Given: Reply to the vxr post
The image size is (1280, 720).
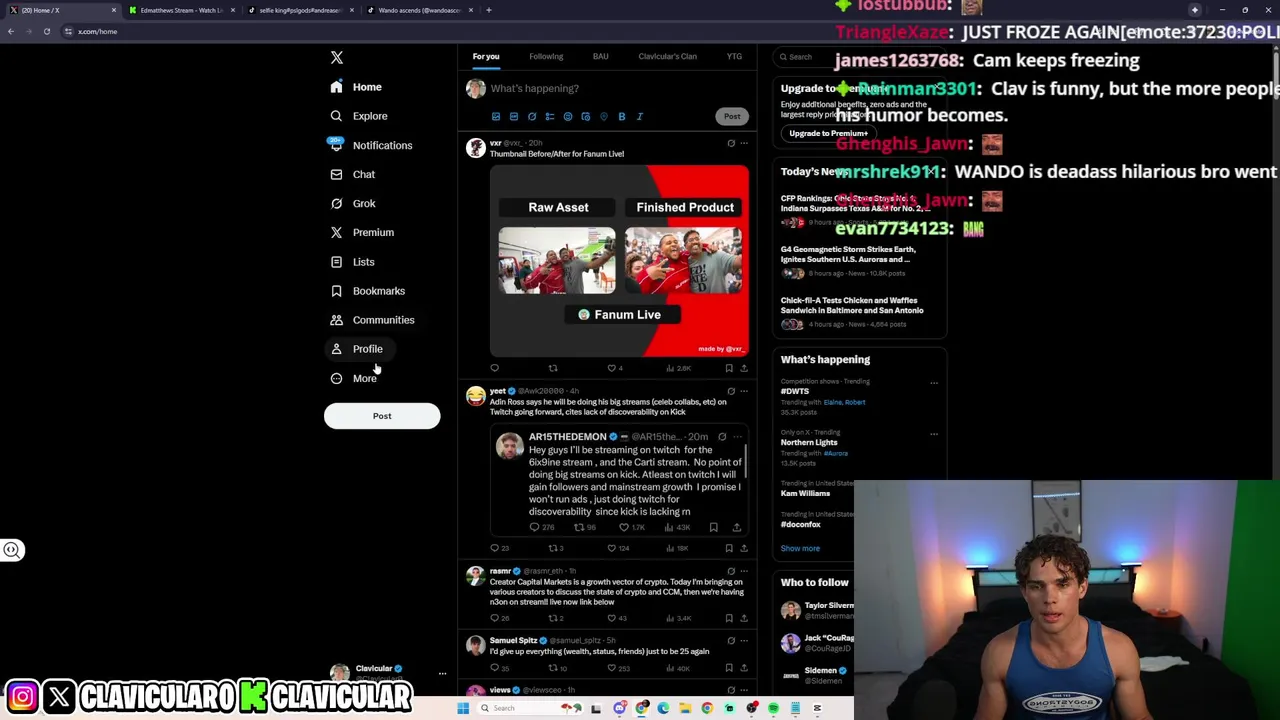Looking at the screenshot, I should tap(494, 368).
